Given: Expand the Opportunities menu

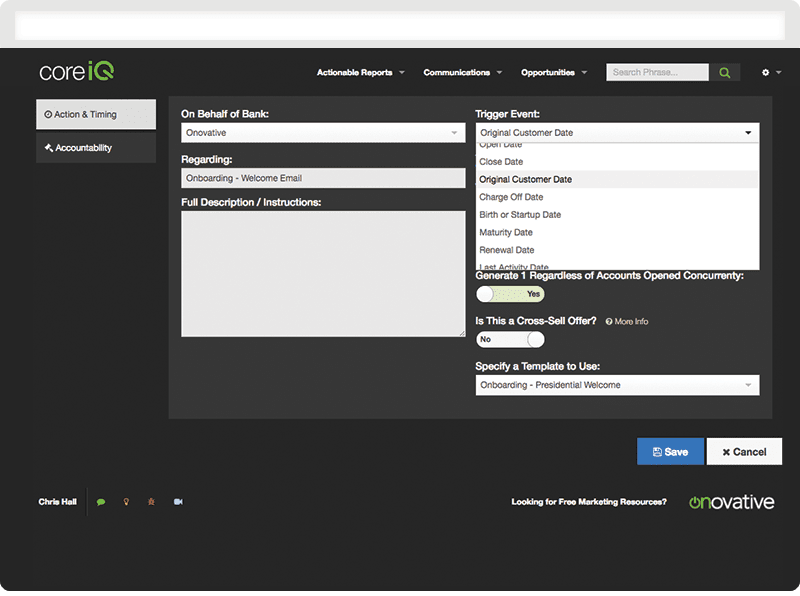Looking at the screenshot, I should [554, 72].
